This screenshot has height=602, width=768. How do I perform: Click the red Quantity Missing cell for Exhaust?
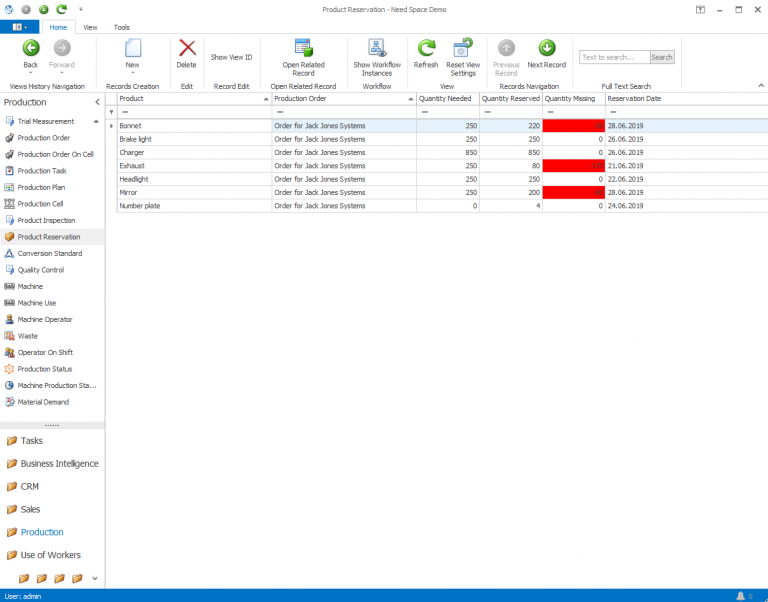pyautogui.click(x=574, y=166)
